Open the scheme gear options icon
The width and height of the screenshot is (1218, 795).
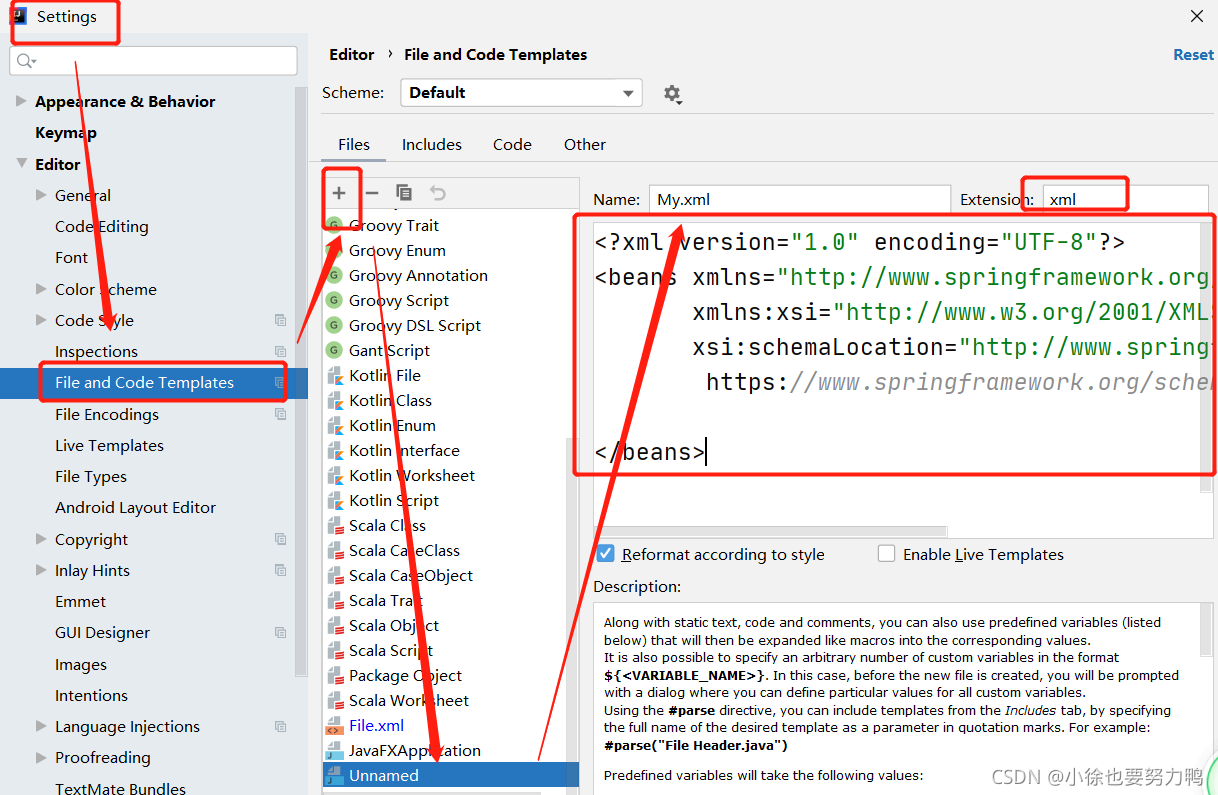[673, 94]
